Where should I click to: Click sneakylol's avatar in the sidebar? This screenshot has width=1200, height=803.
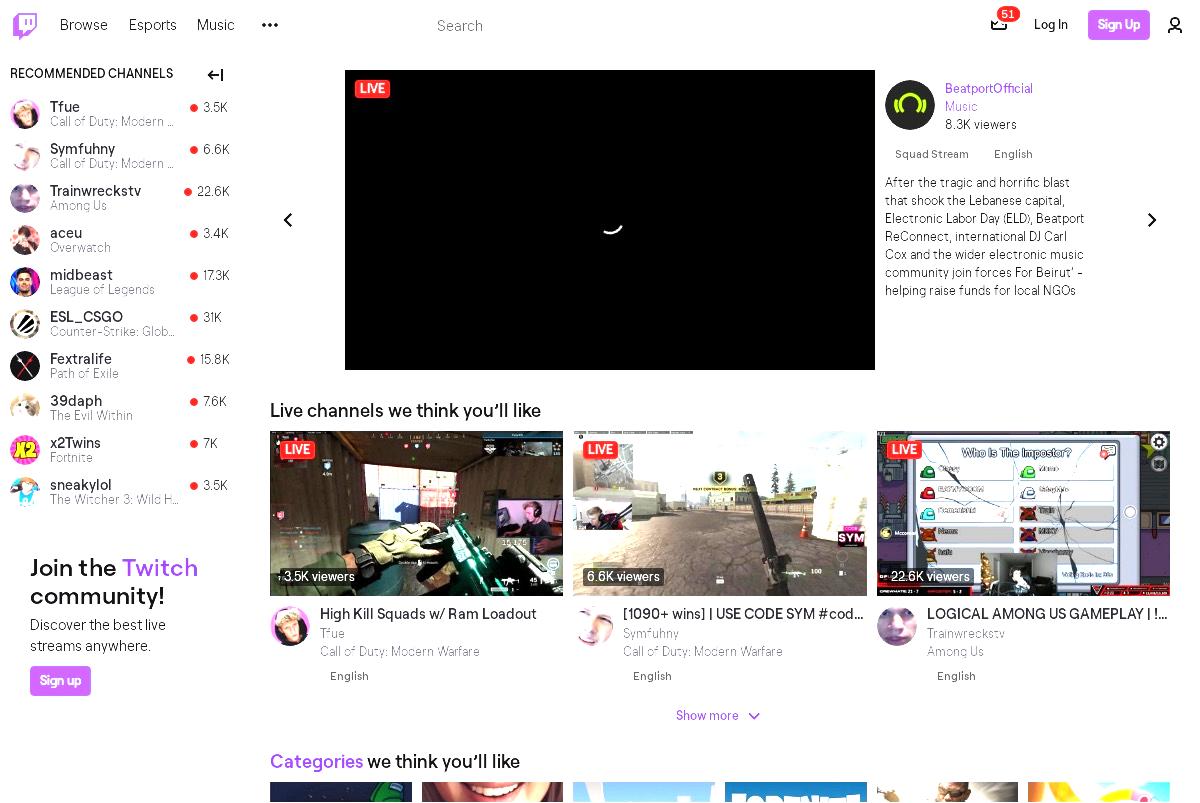(x=25, y=492)
